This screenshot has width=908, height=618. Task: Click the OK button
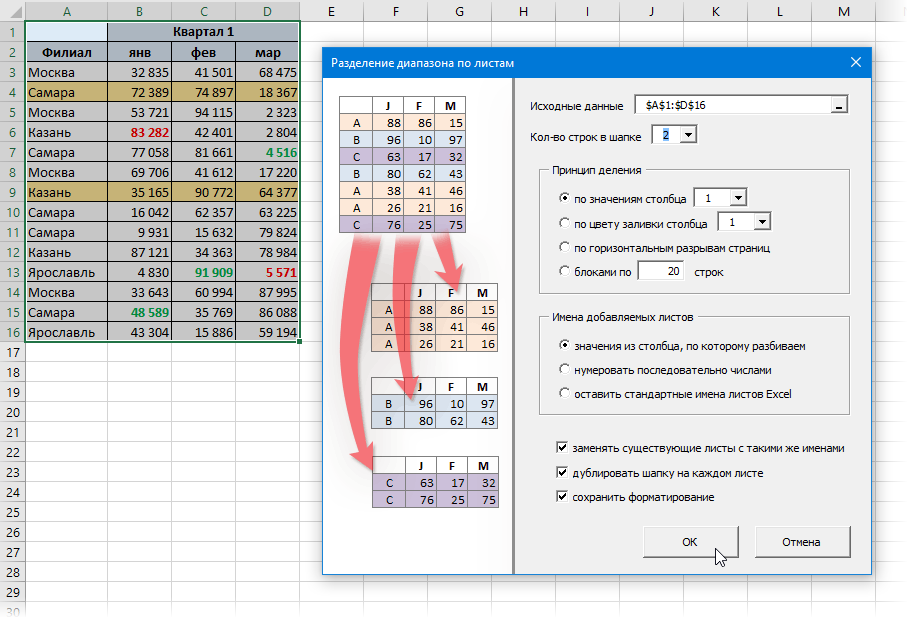(x=690, y=542)
